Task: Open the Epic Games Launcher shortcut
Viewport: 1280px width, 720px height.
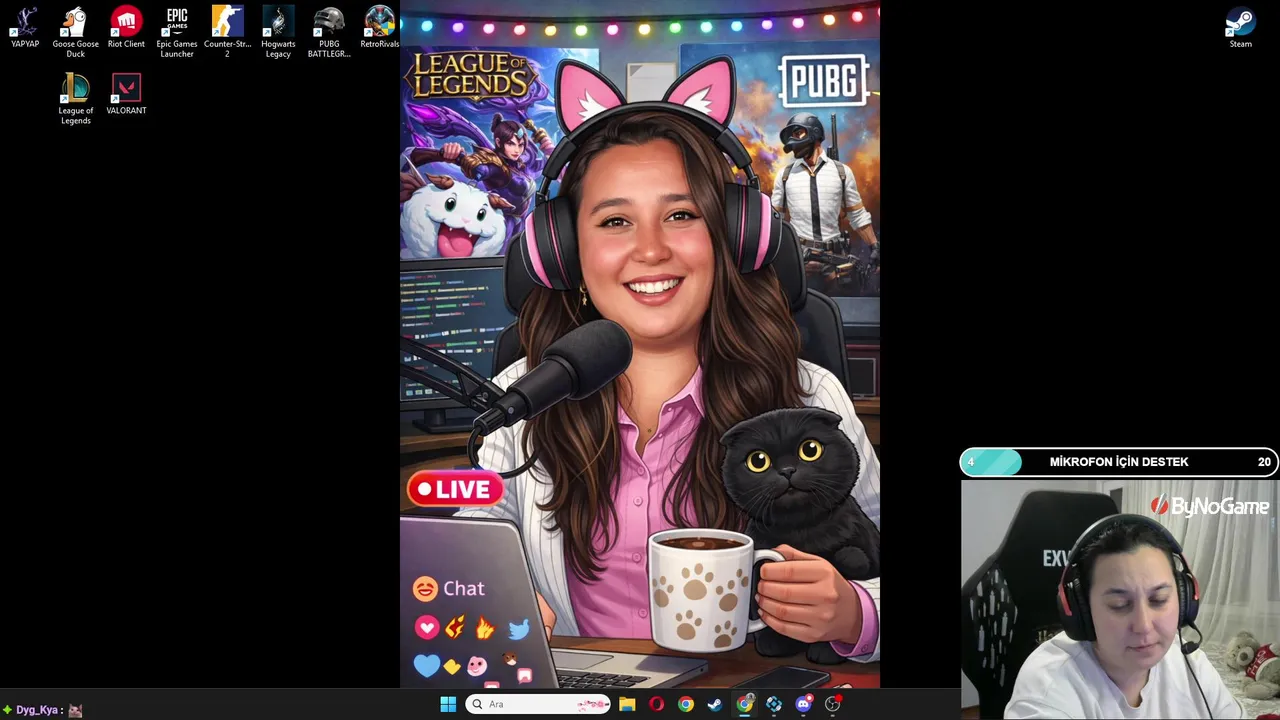Action: click(x=177, y=32)
